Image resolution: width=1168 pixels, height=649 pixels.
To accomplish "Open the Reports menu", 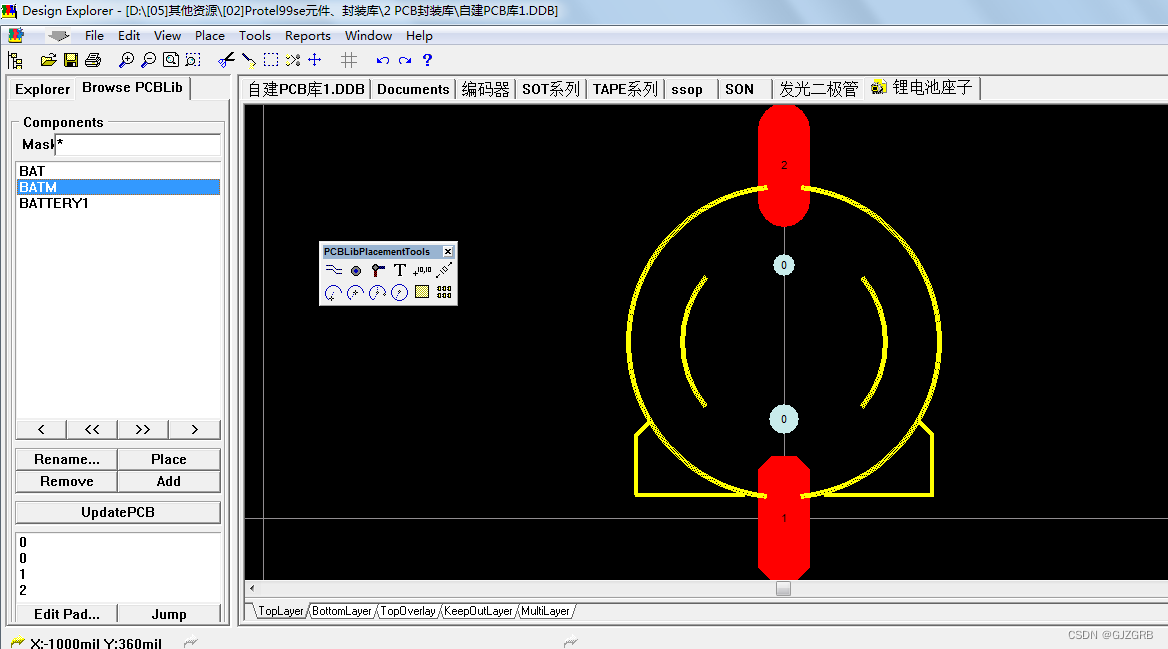I will (308, 36).
